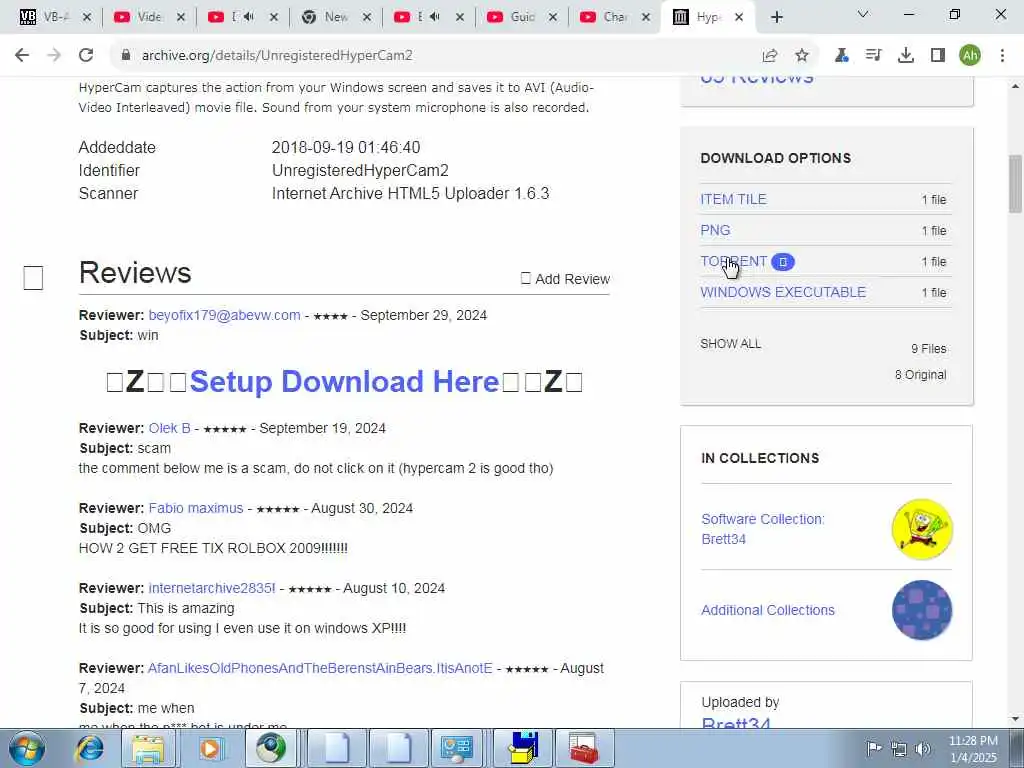
Task: Reload the archive.org page
Action: click(86, 56)
